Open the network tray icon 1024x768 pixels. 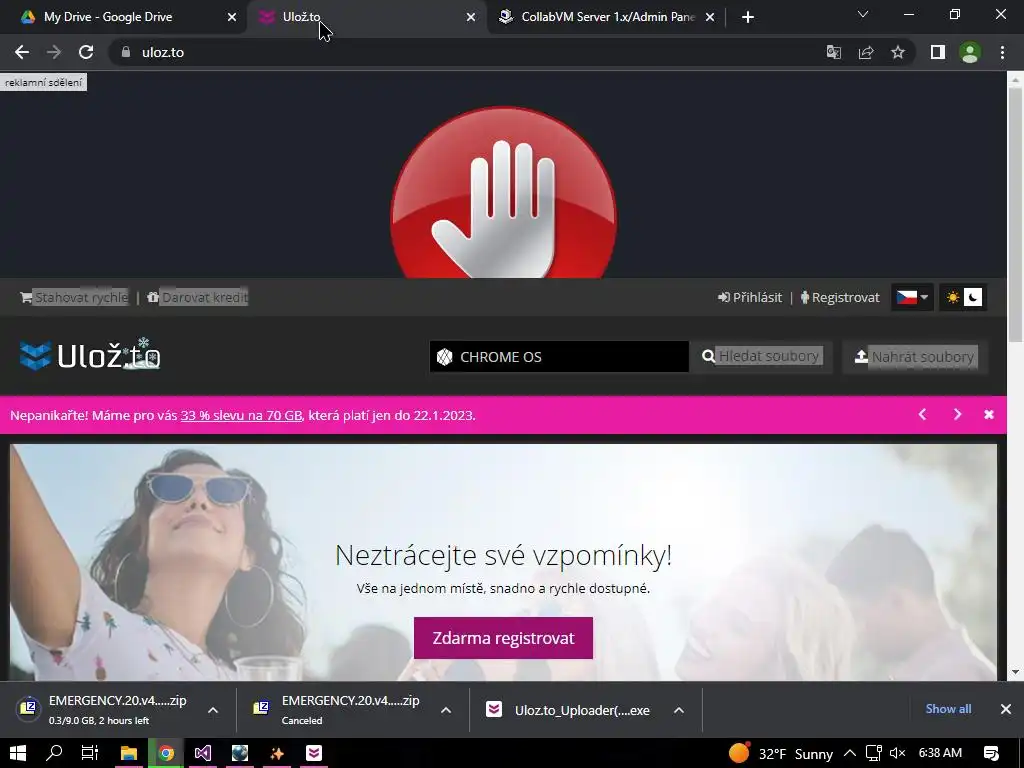click(x=873, y=753)
